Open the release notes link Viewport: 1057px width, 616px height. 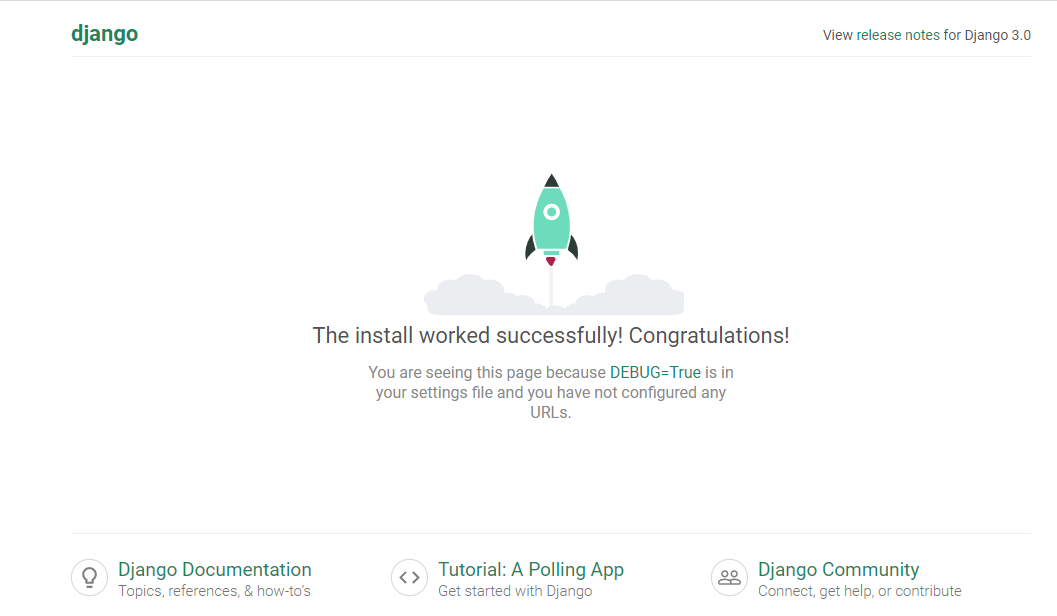click(898, 35)
